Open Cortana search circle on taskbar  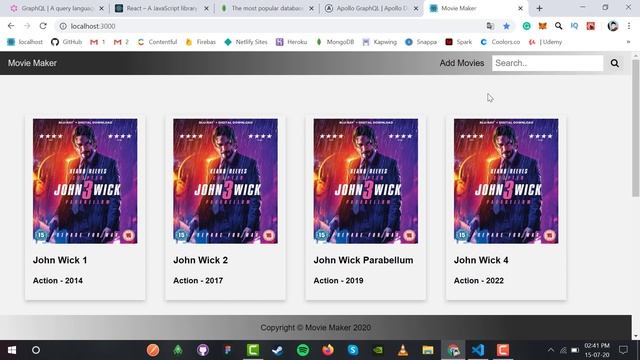coord(36,350)
